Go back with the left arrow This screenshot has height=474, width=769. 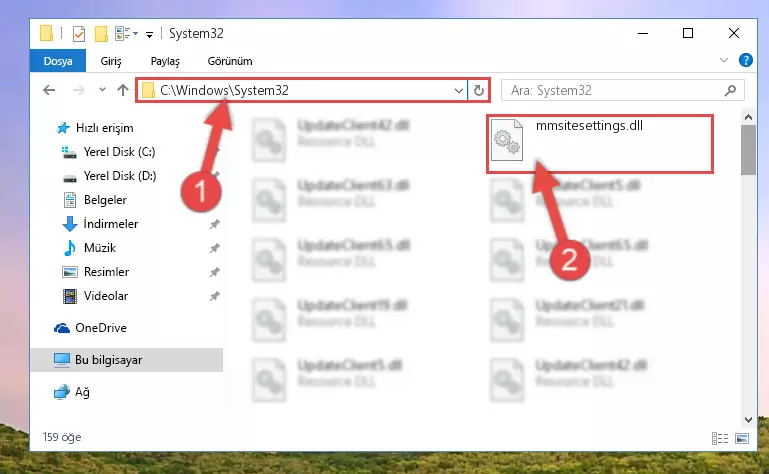[49, 90]
